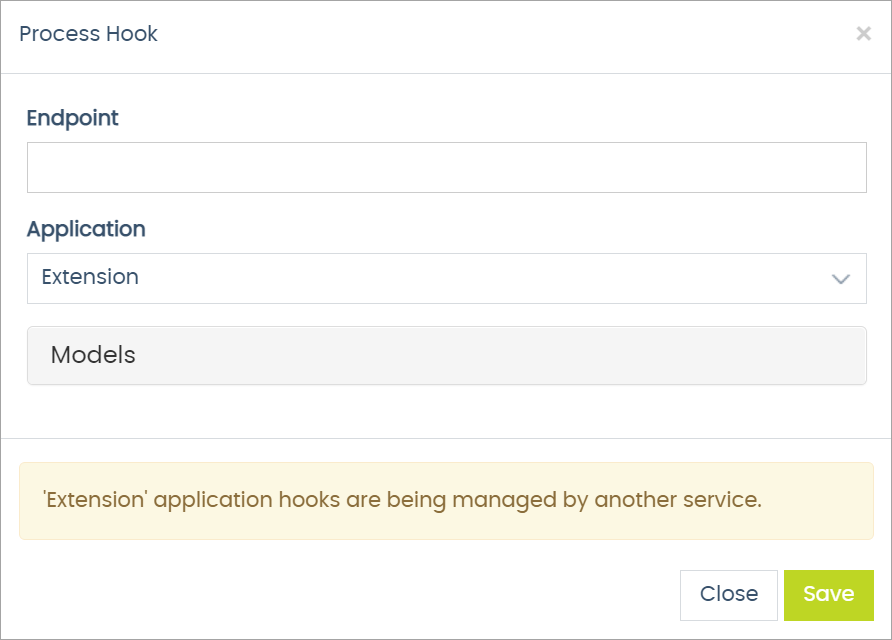
Task: Click the Endpoint text input field
Action: point(446,167)
